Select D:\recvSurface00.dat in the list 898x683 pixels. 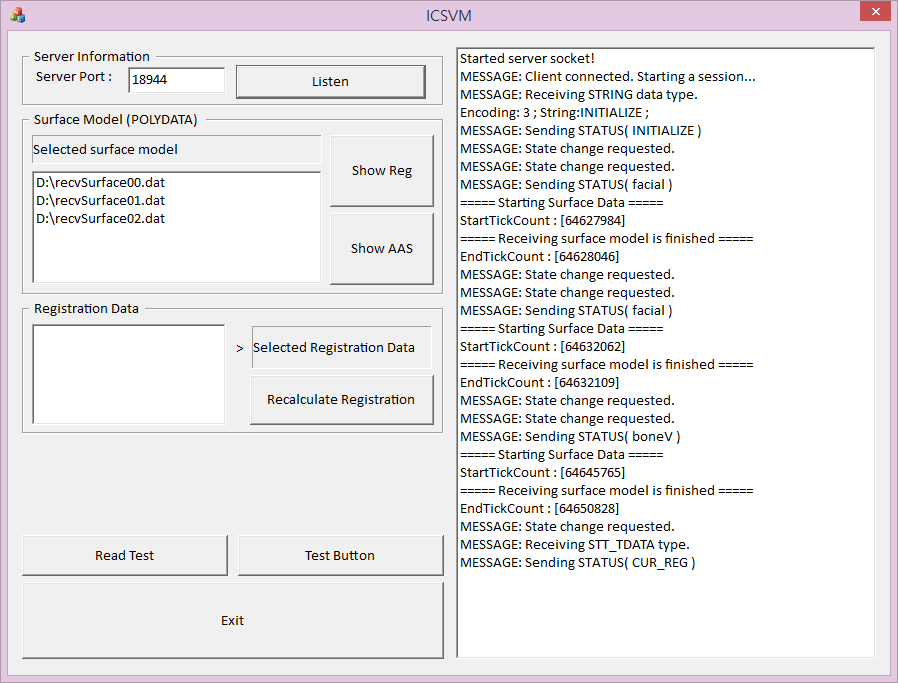(100, 183)
